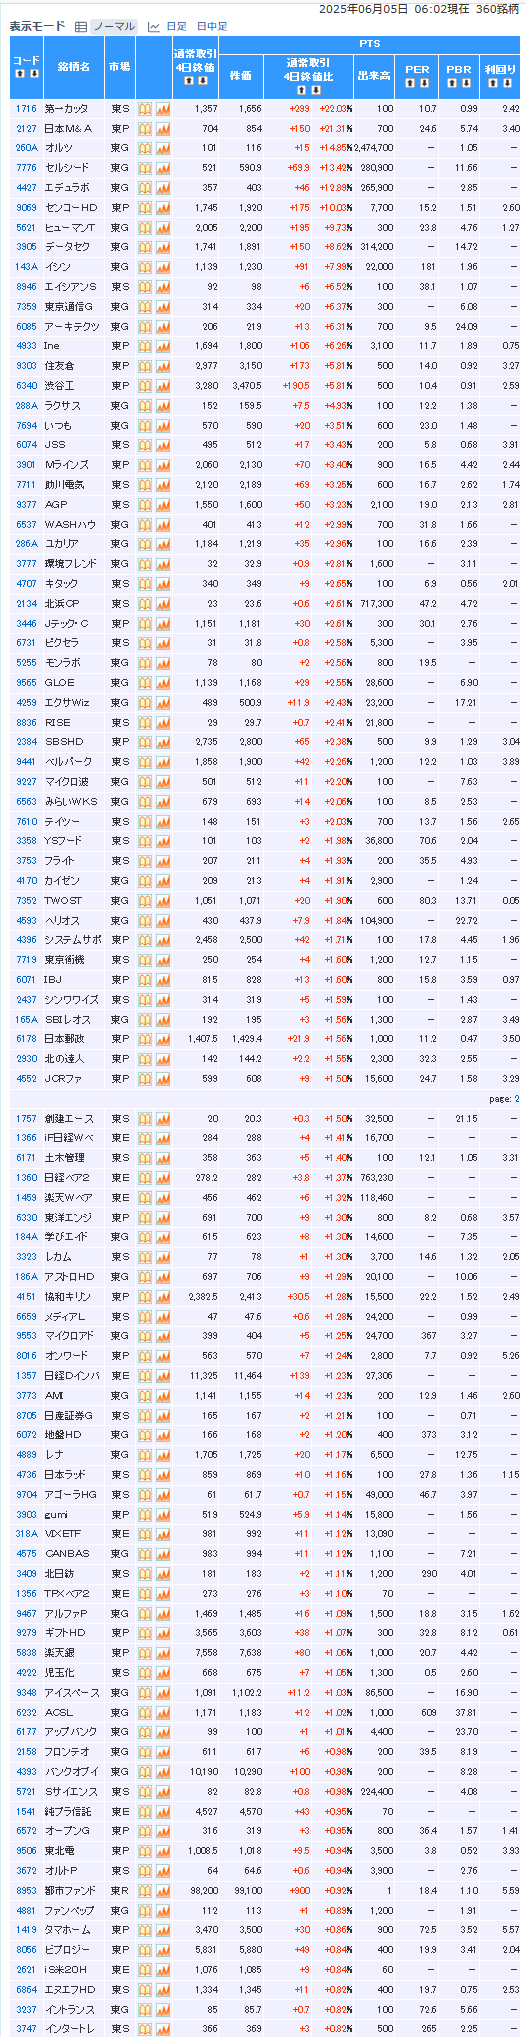Sort 利回り column ascending arrow
Image resolution: width=526 pixels, height=2037 pixels.
point(494,83)
